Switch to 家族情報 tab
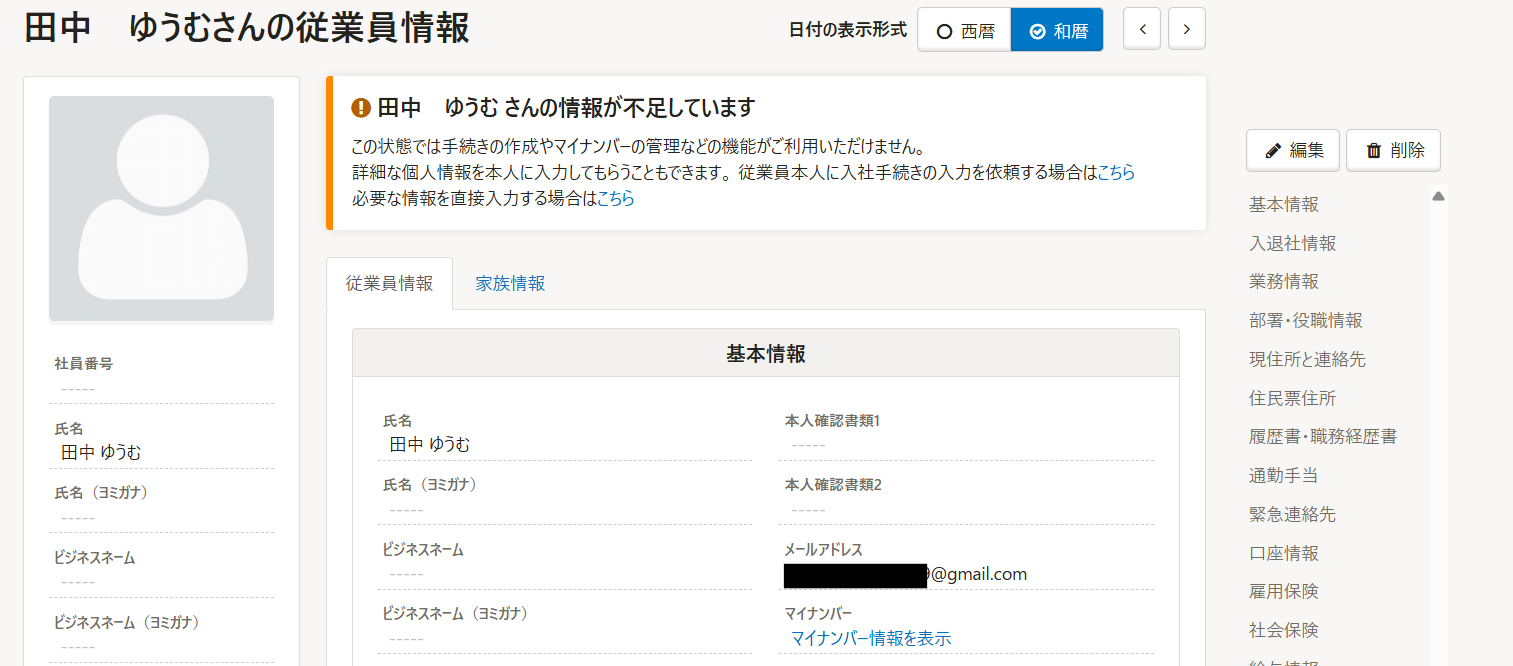 click(510, 283)
